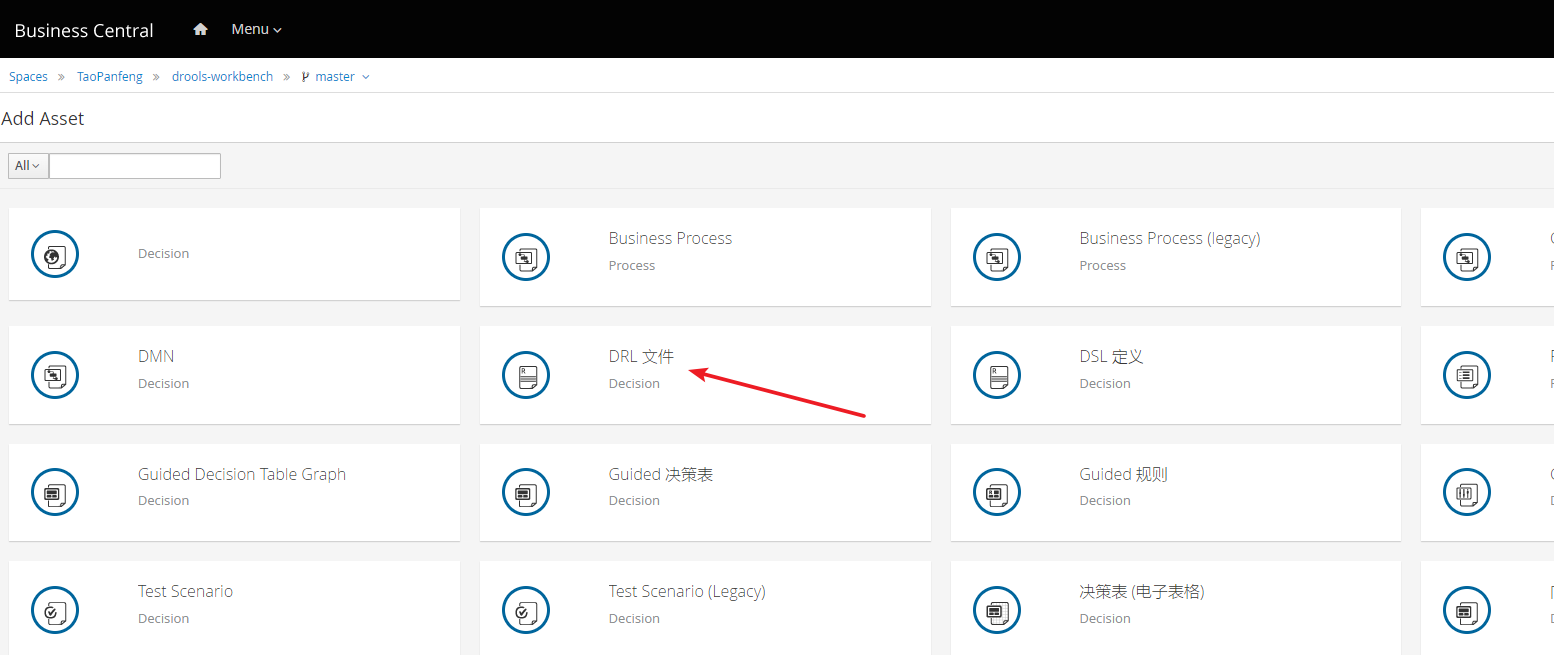Click the Guided 规则 asset icon
Image resolution: width=1554 pixels, height=655 pixels.
997,492
